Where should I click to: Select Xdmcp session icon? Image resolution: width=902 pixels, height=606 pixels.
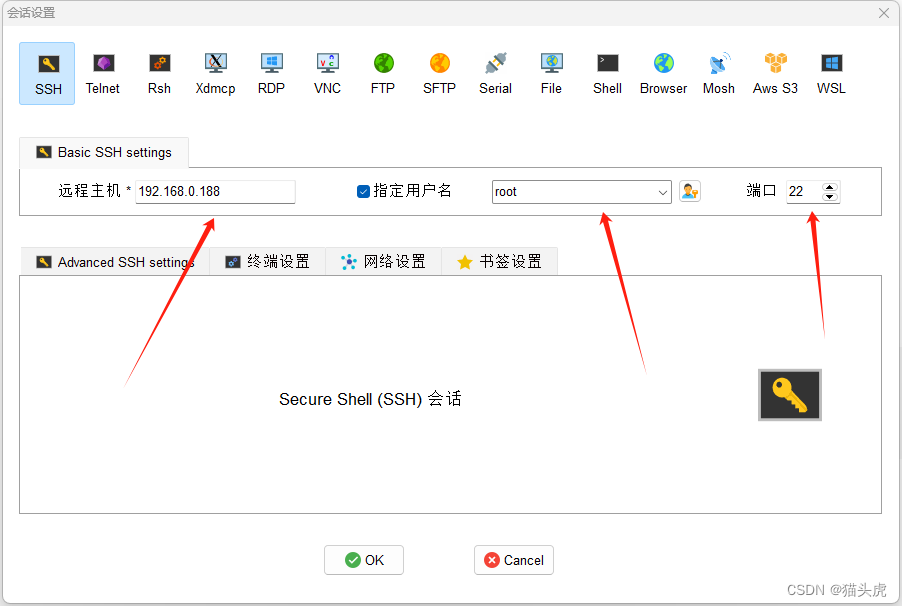tap(215, 74)
